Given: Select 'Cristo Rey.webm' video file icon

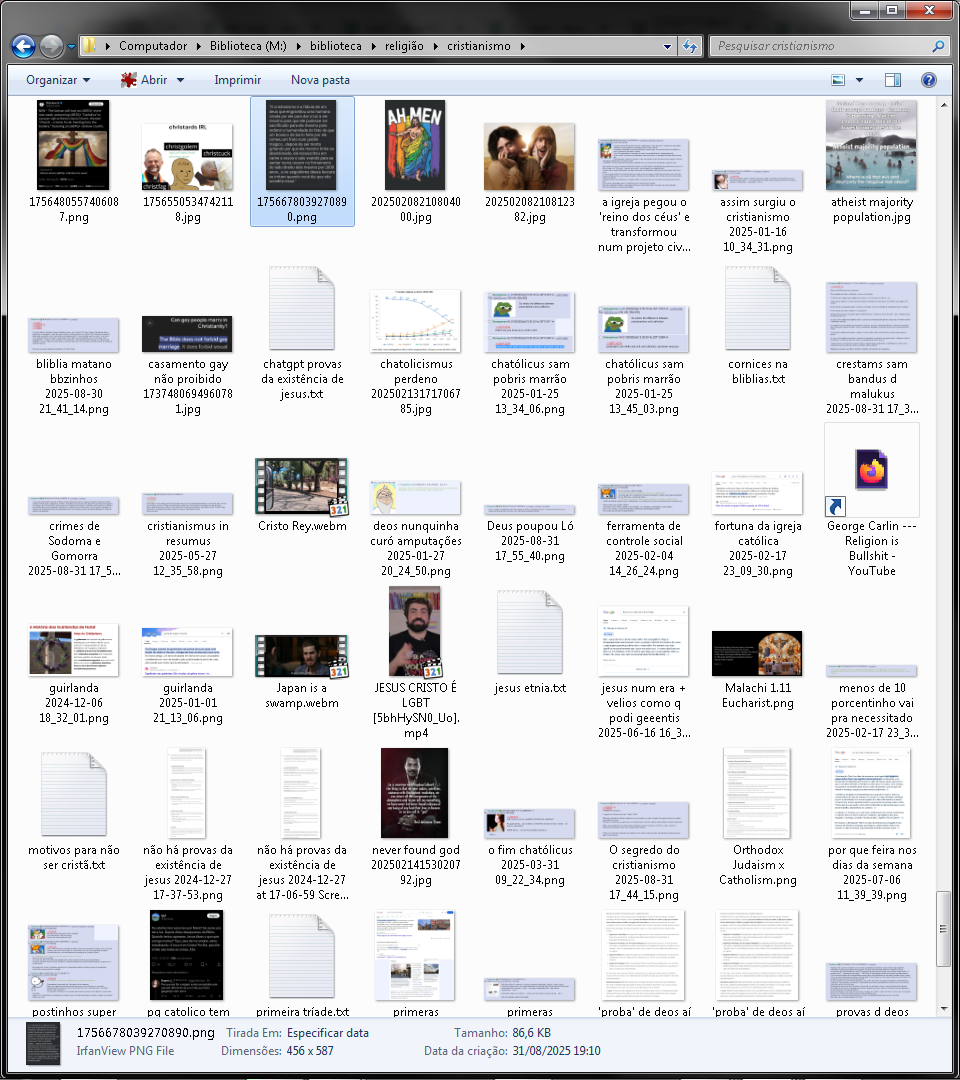Looking at the screenshot, I should (302, 486).
